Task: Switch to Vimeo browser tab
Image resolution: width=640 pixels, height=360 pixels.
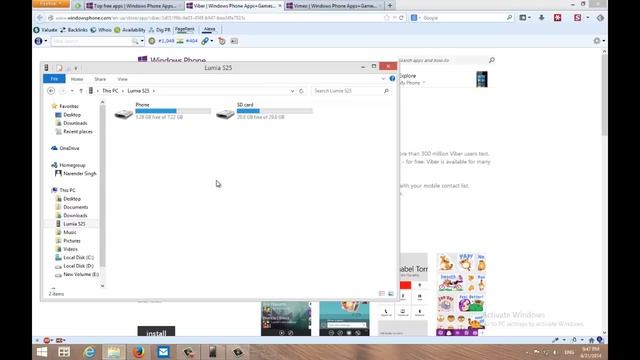Action: pos(333,6)
